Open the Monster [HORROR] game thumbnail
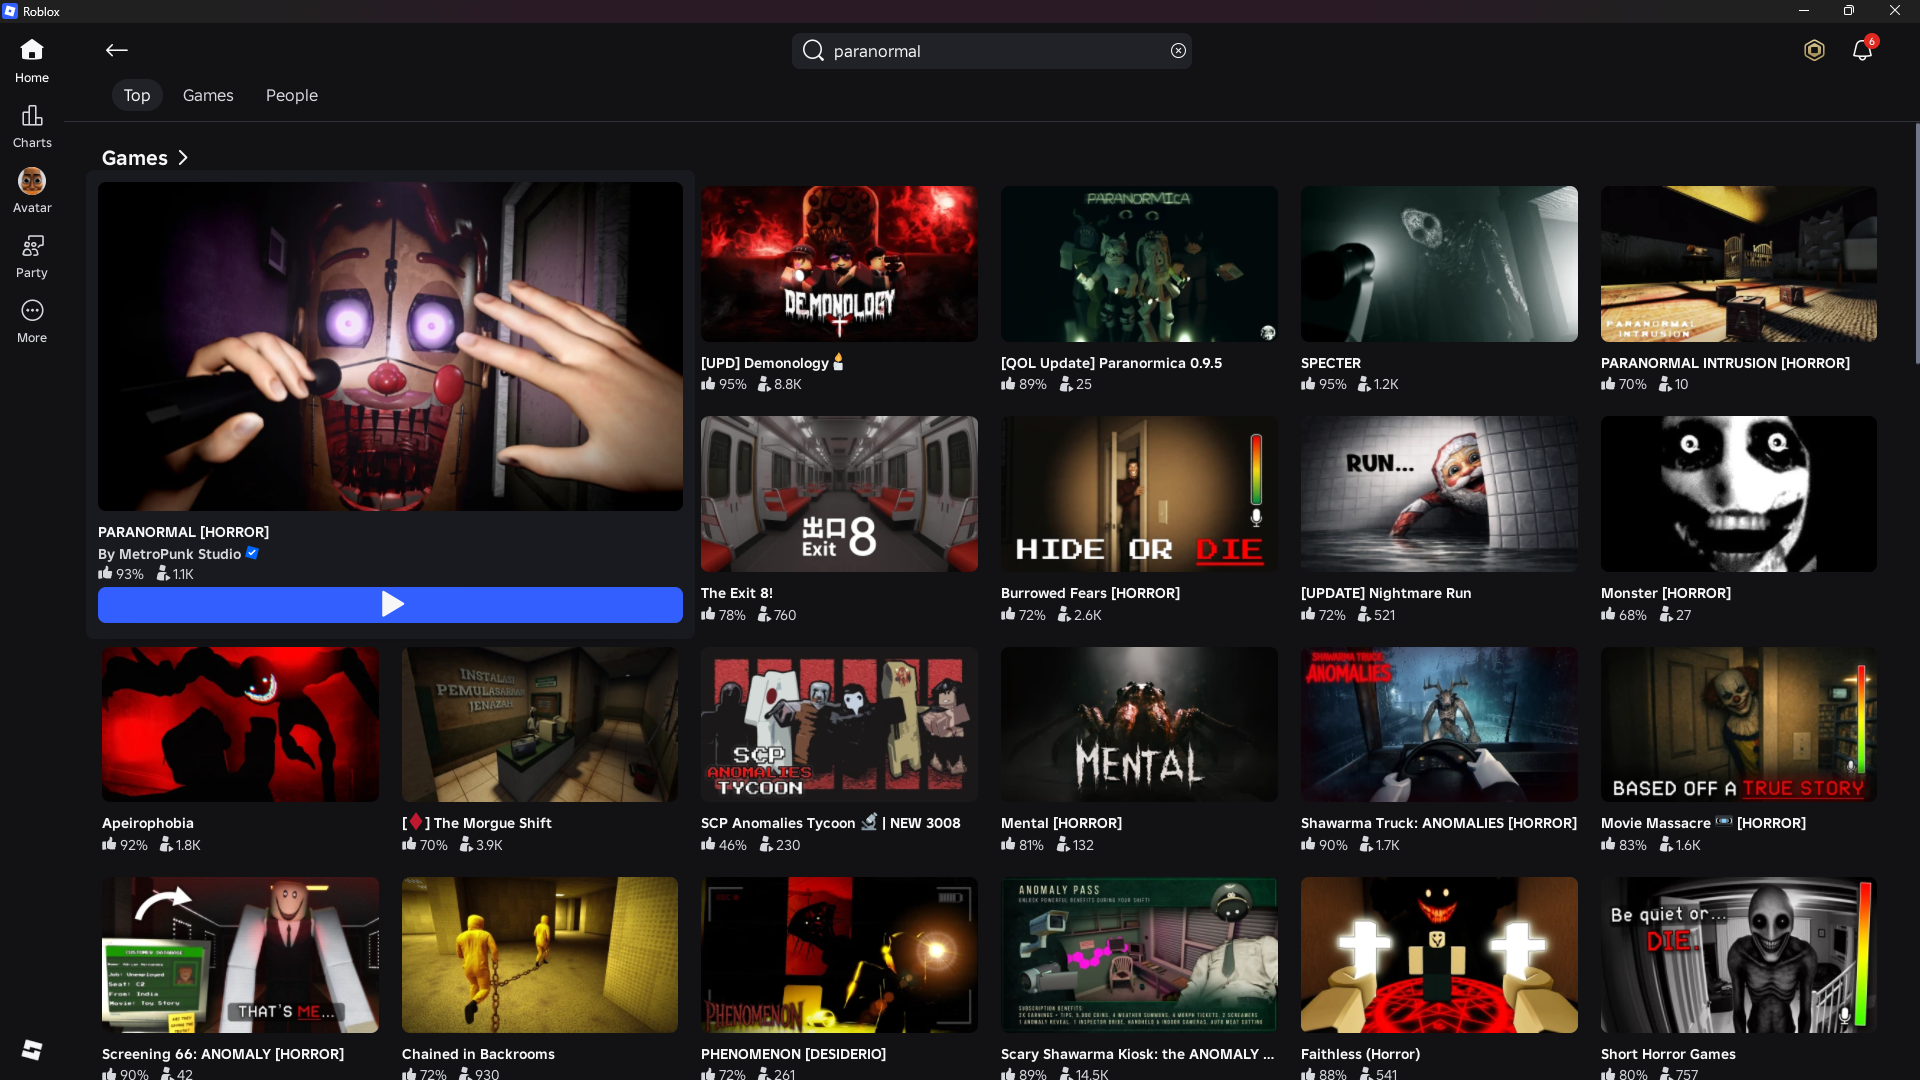 [x=1739, y=494]
